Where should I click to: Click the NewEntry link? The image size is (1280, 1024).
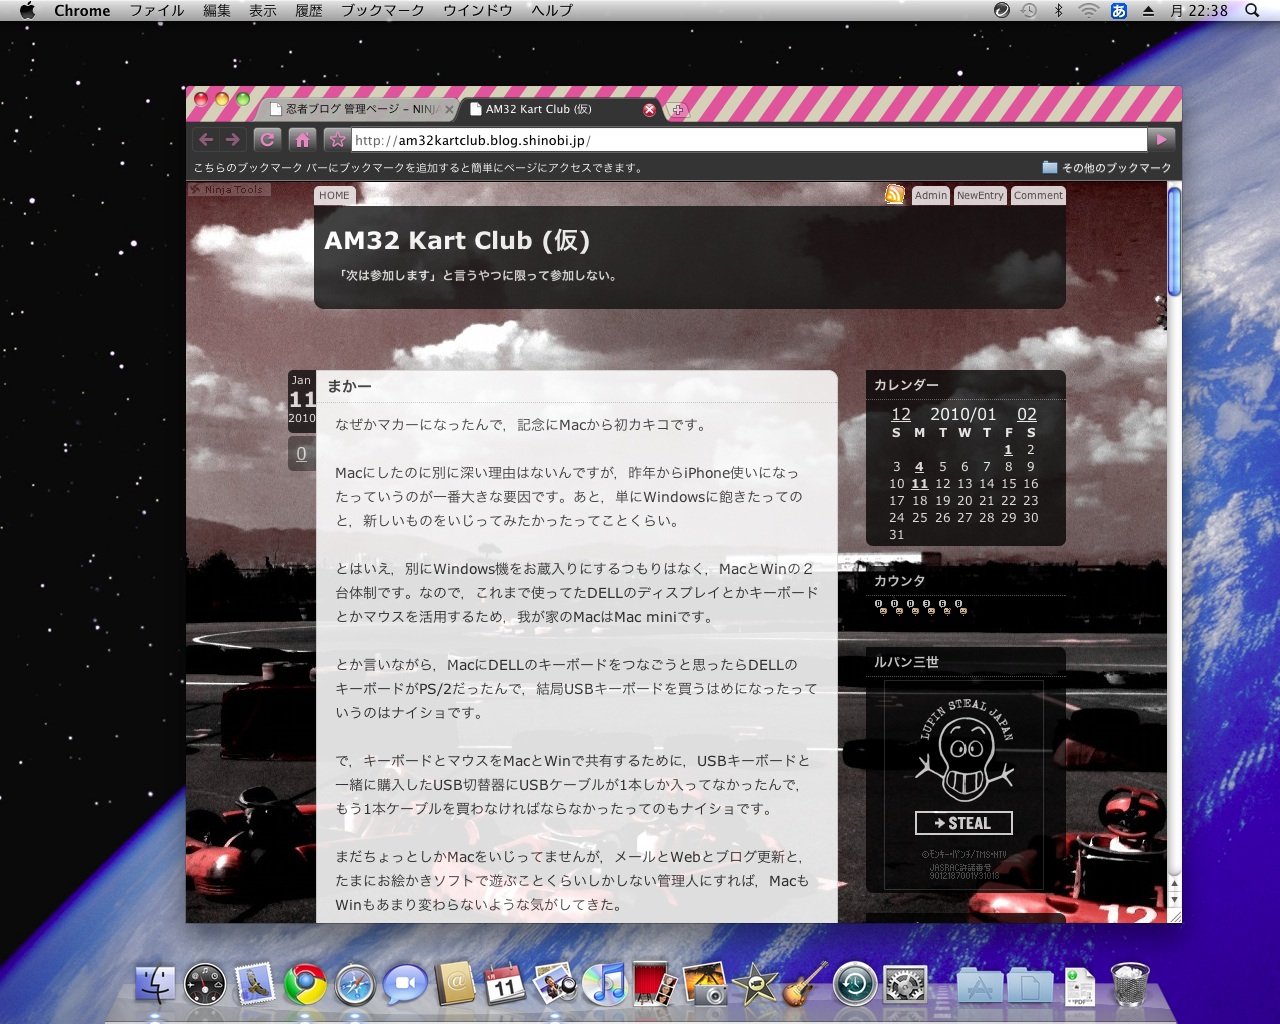[980, 196]
